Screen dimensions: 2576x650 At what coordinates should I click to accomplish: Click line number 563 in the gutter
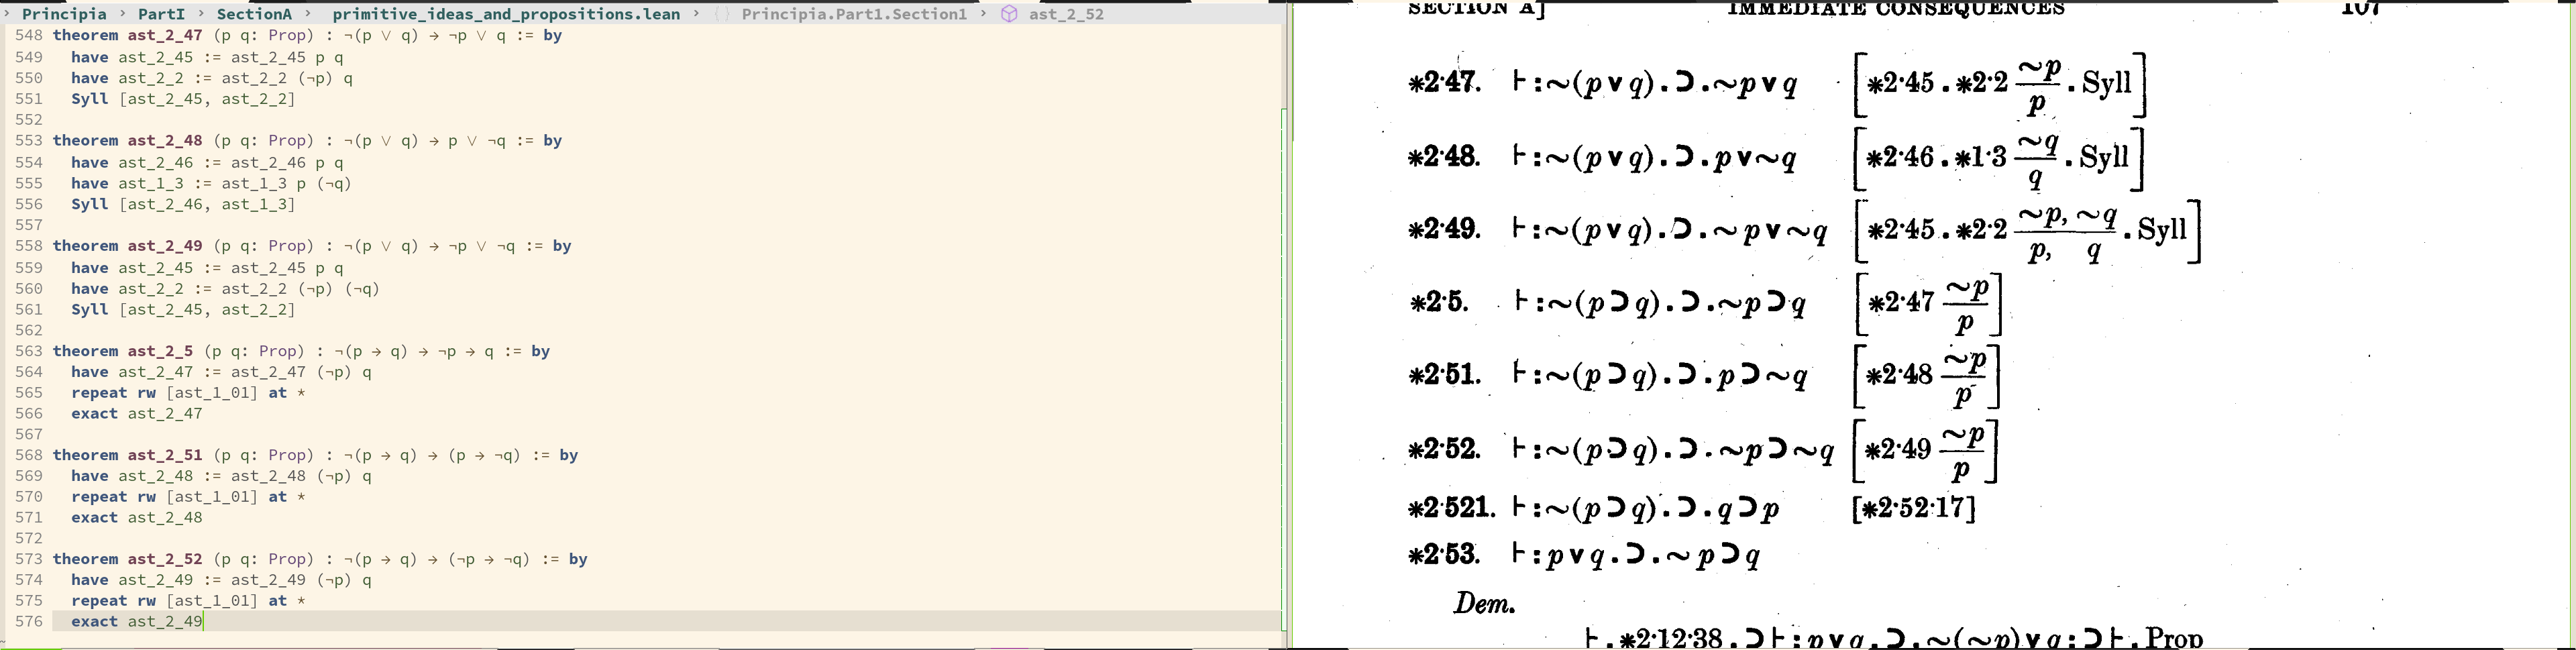29,351
